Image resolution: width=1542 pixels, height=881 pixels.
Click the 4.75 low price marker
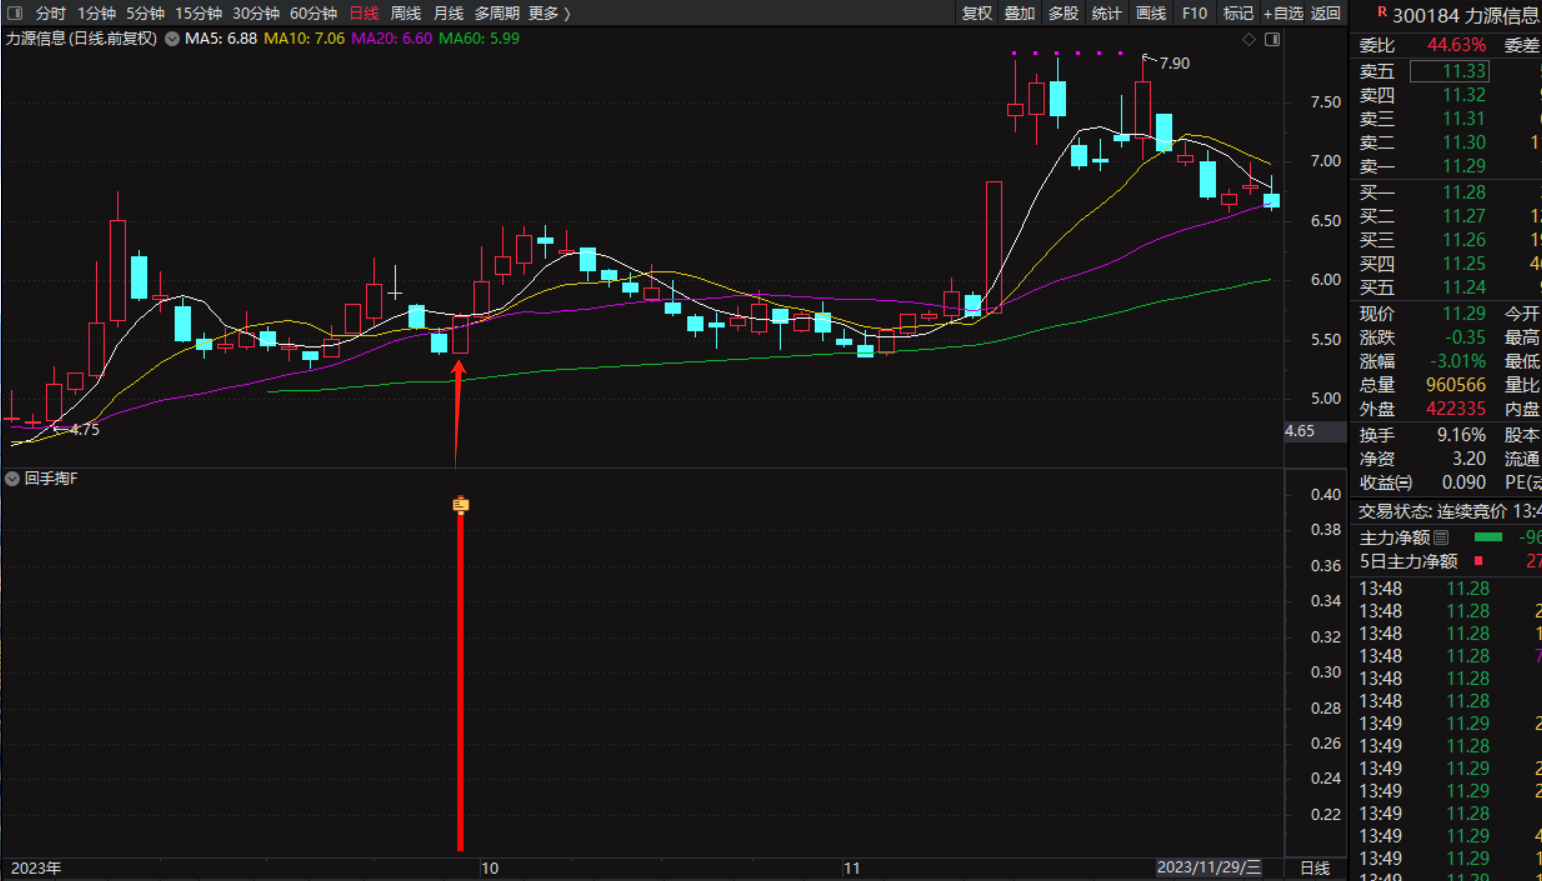(x=82, y=429)
